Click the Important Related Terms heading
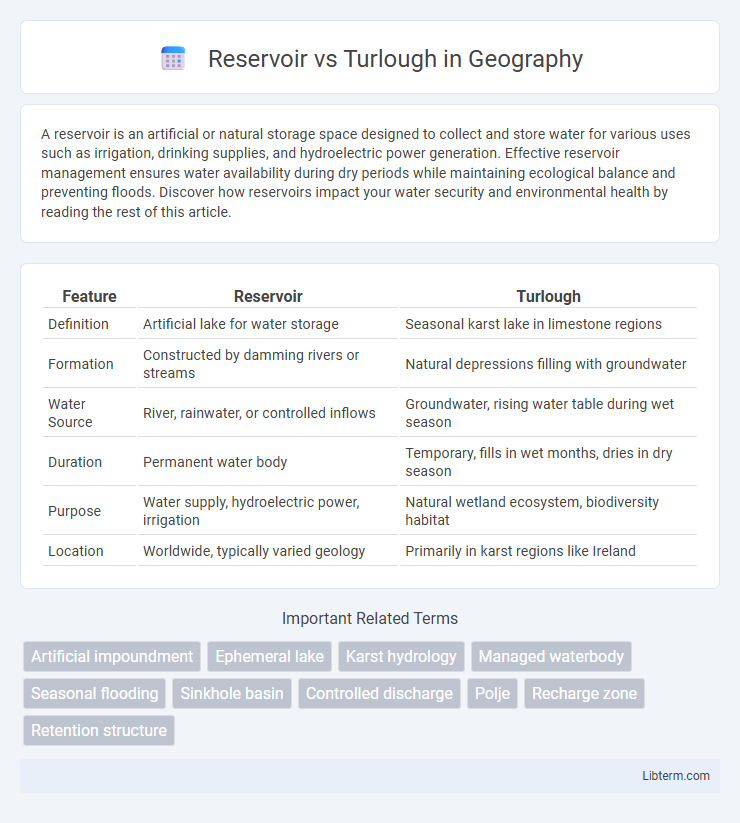740x823 pixels. point(370,618)
